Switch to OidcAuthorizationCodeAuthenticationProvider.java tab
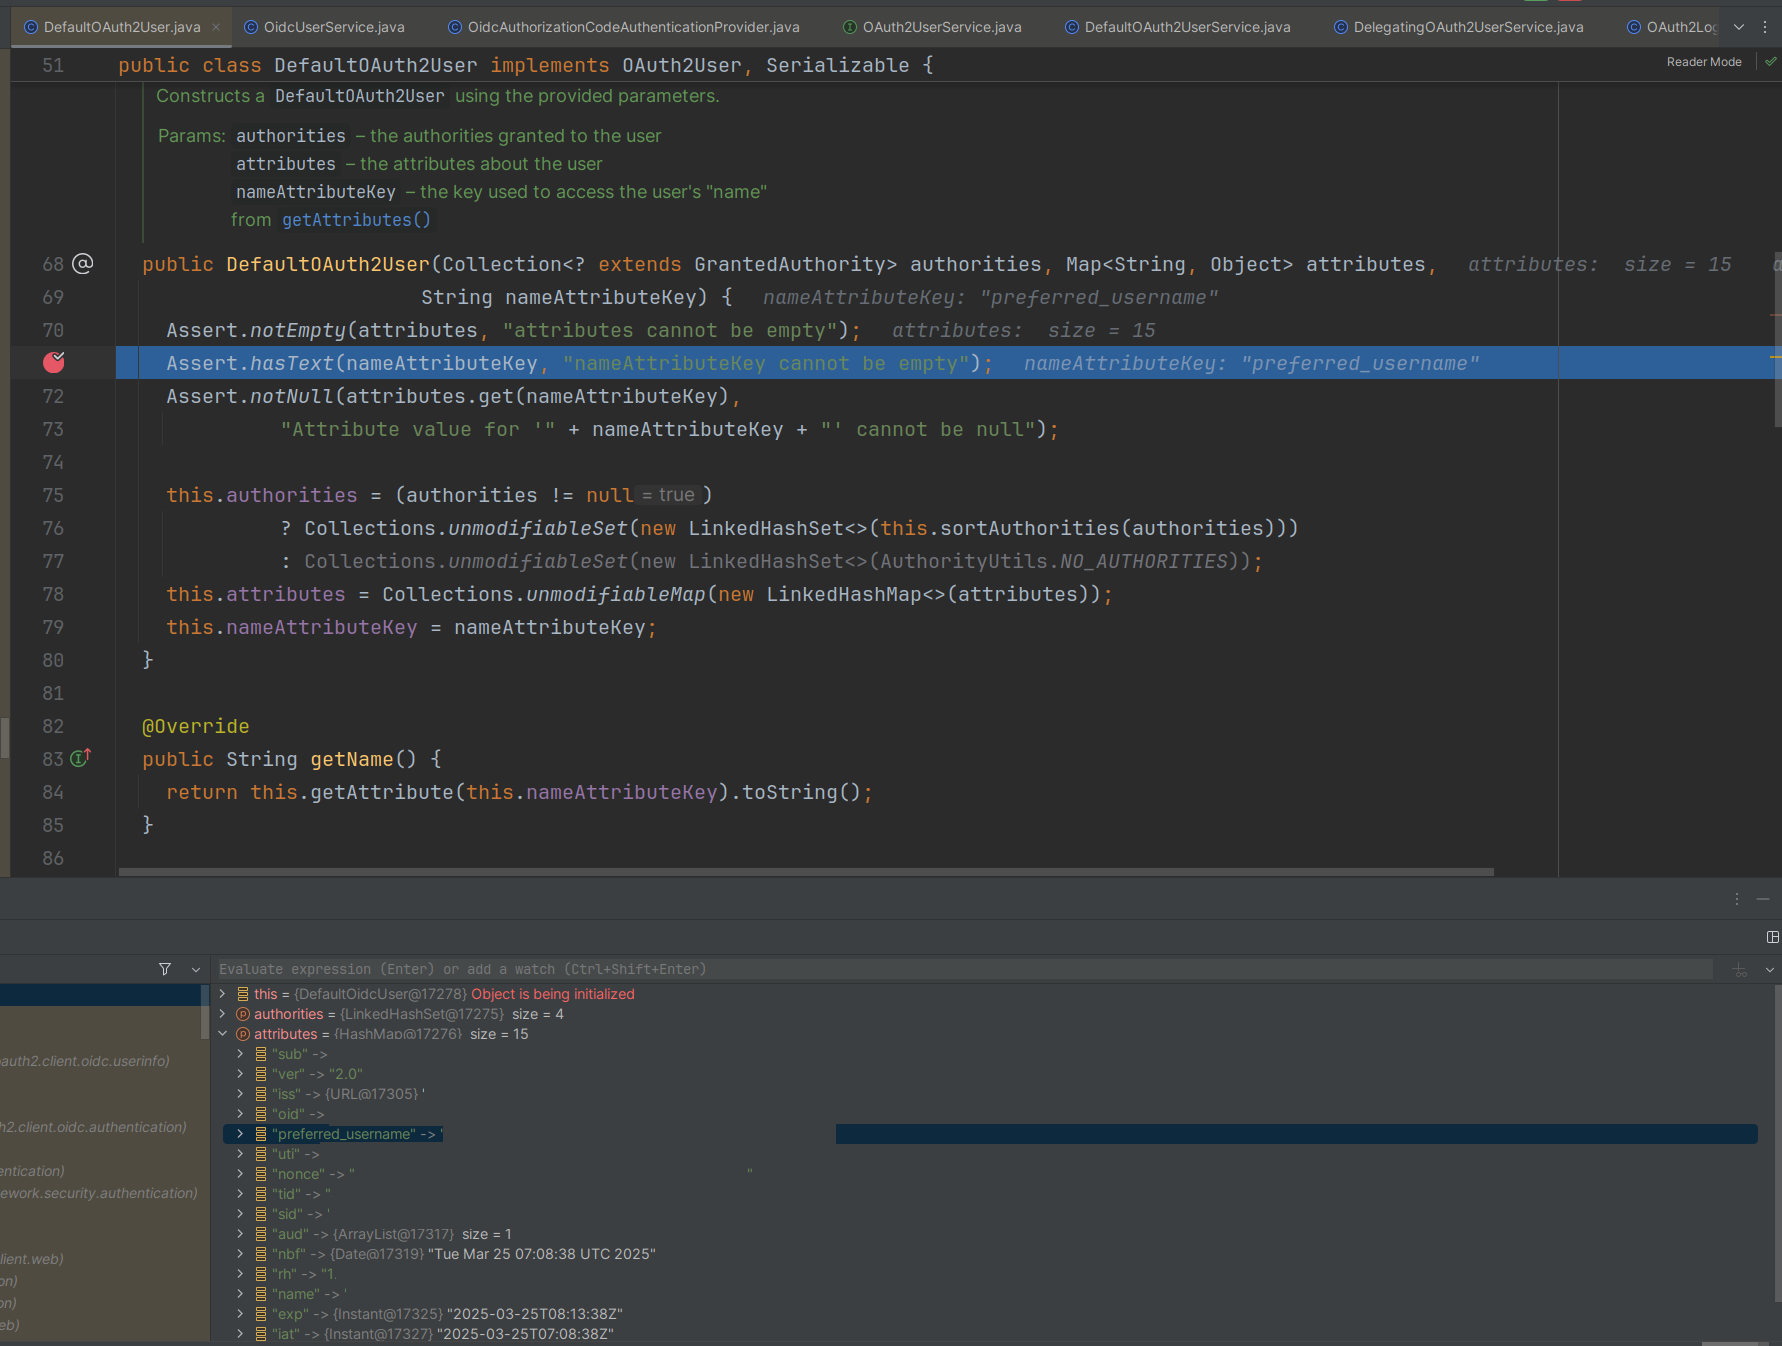The image size is (1782, 1346). pyautogui.click(x=624, y=27)
